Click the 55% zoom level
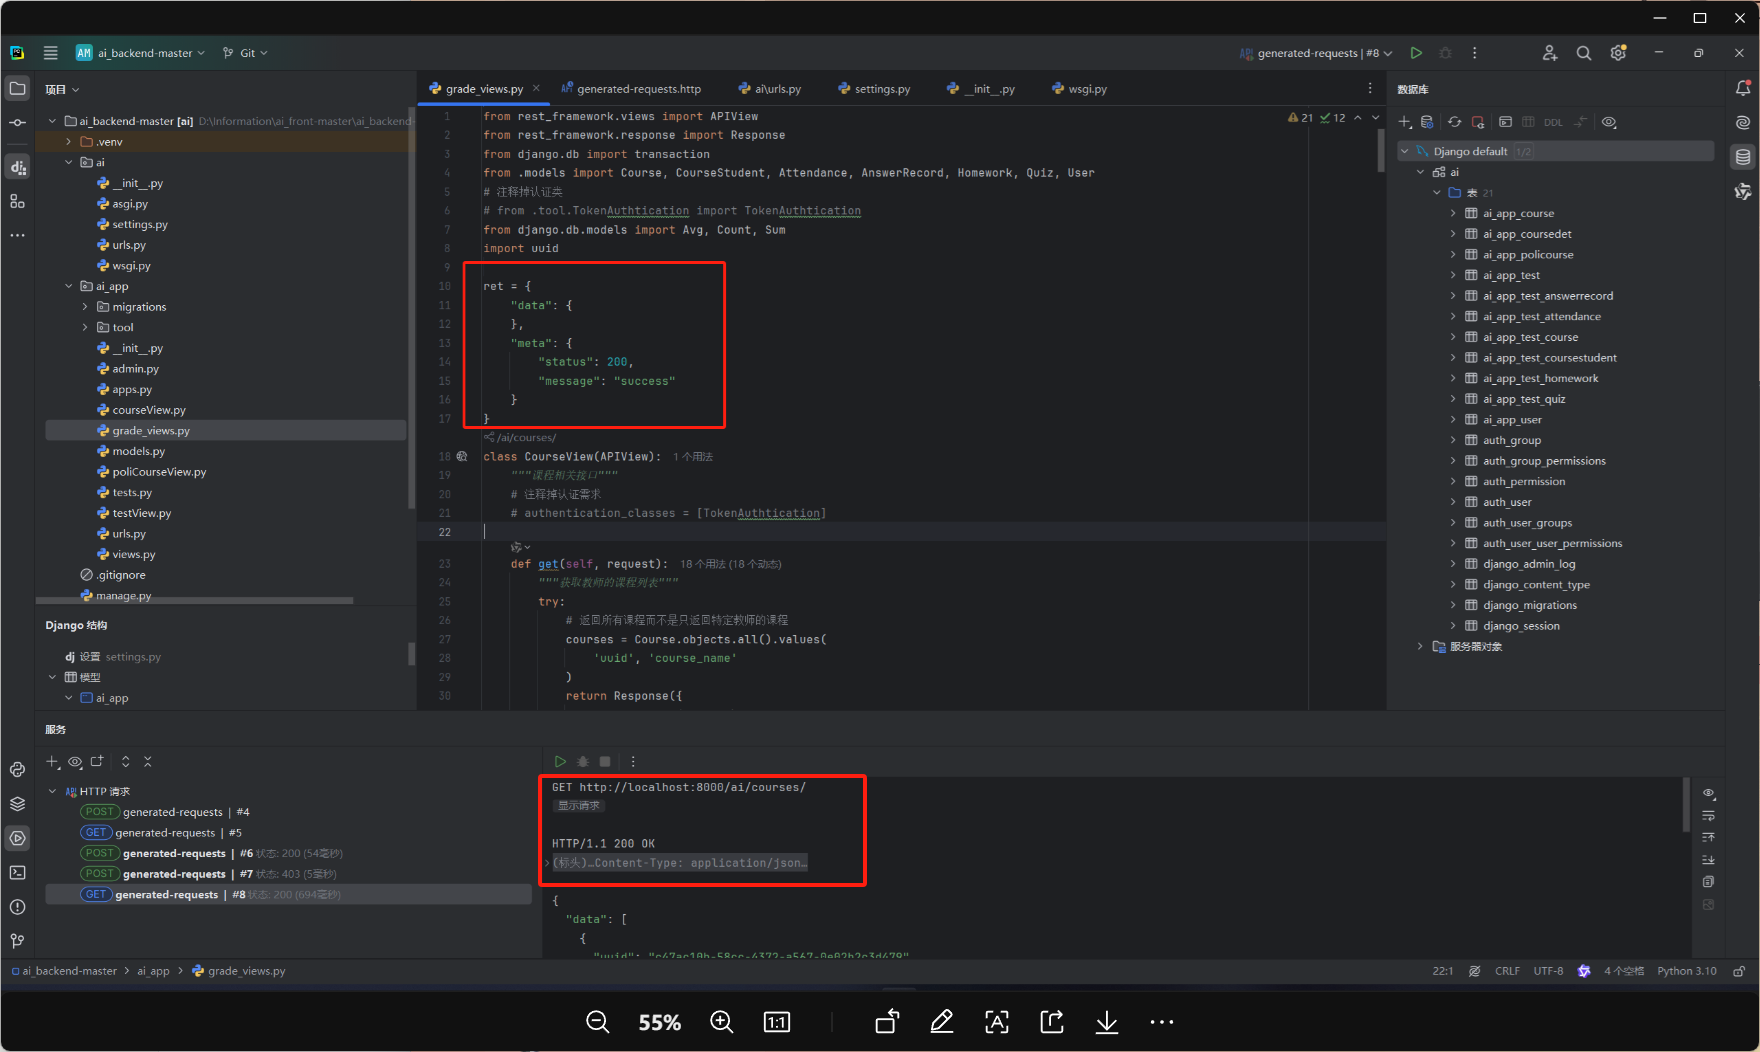 [x=660, y=1022]
